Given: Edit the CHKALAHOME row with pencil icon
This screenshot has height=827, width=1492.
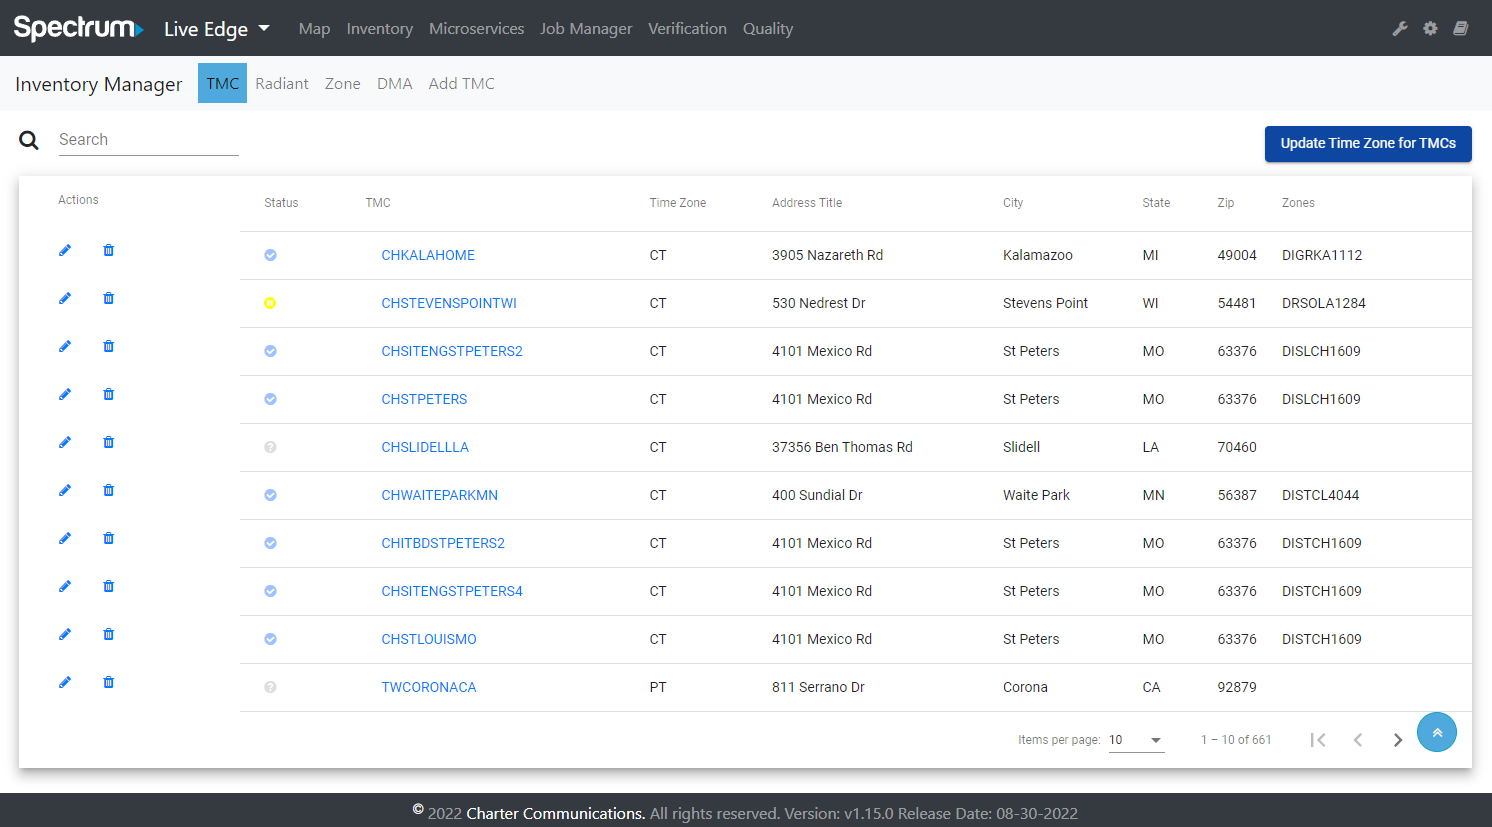Looking at the screenshot, I should 65,250.
